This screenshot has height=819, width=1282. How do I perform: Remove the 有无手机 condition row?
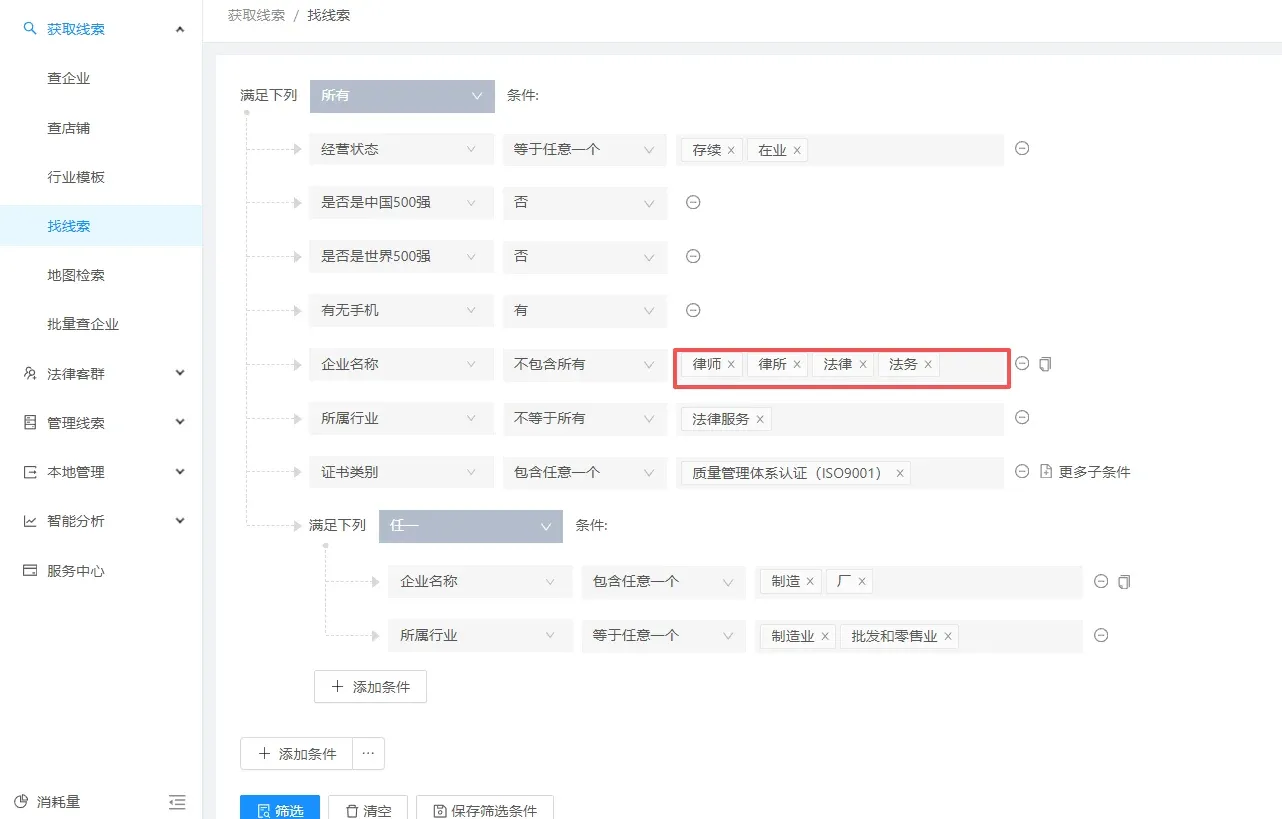pyautogui.click(x=693, y=310)
